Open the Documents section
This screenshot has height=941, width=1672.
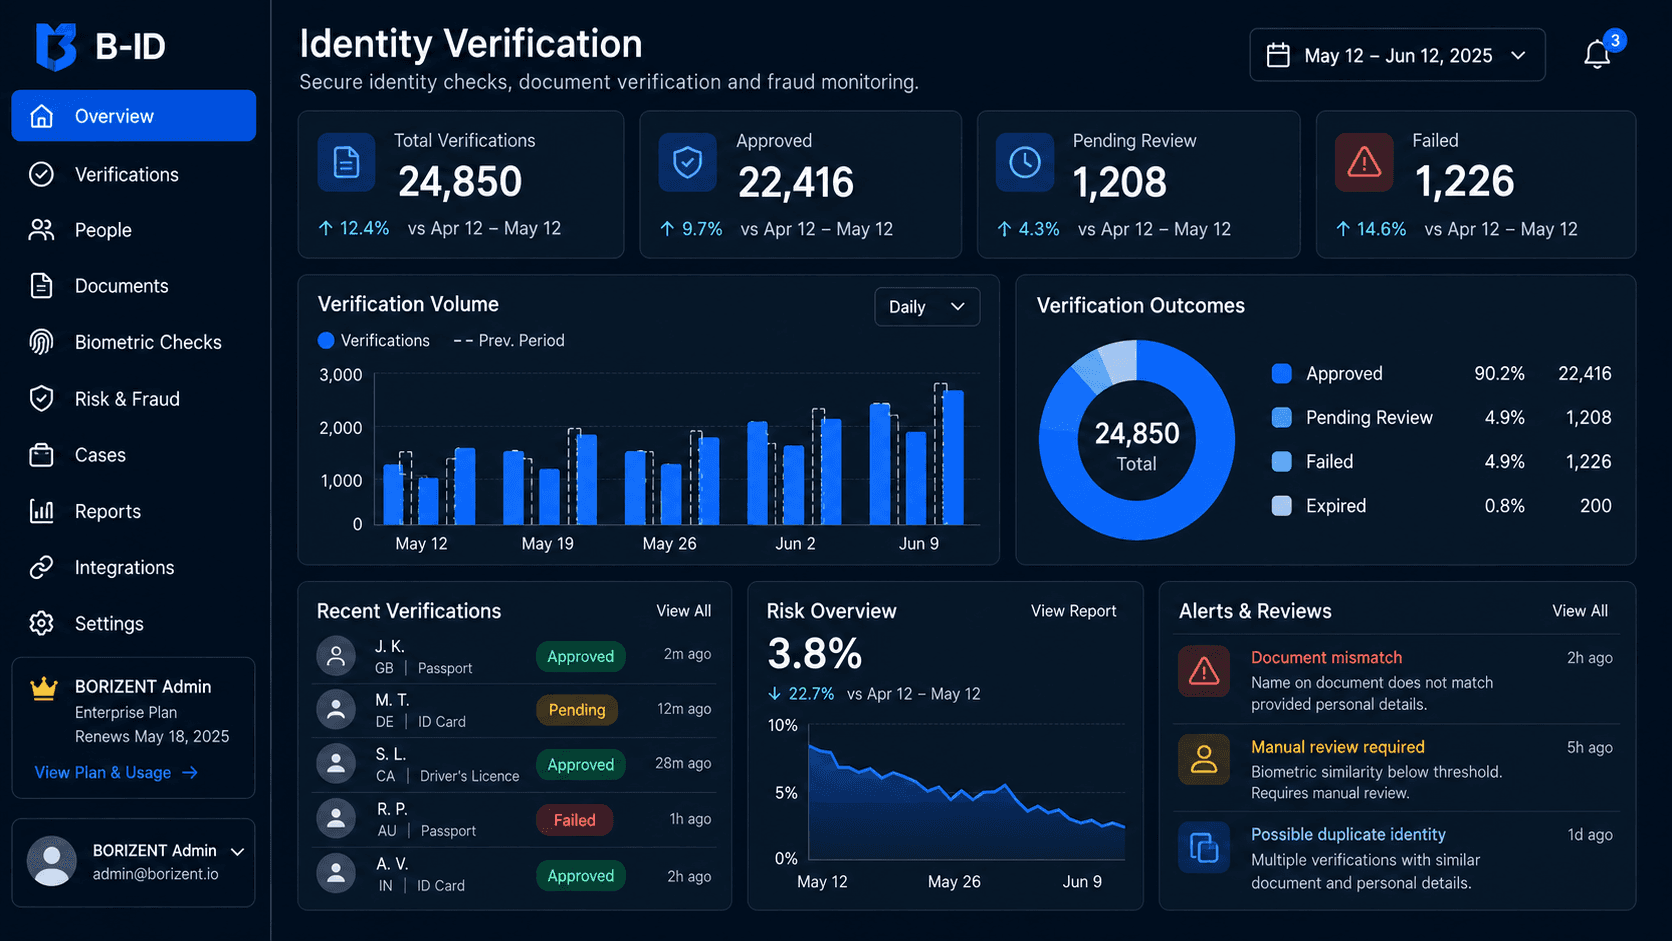(134, 286)
